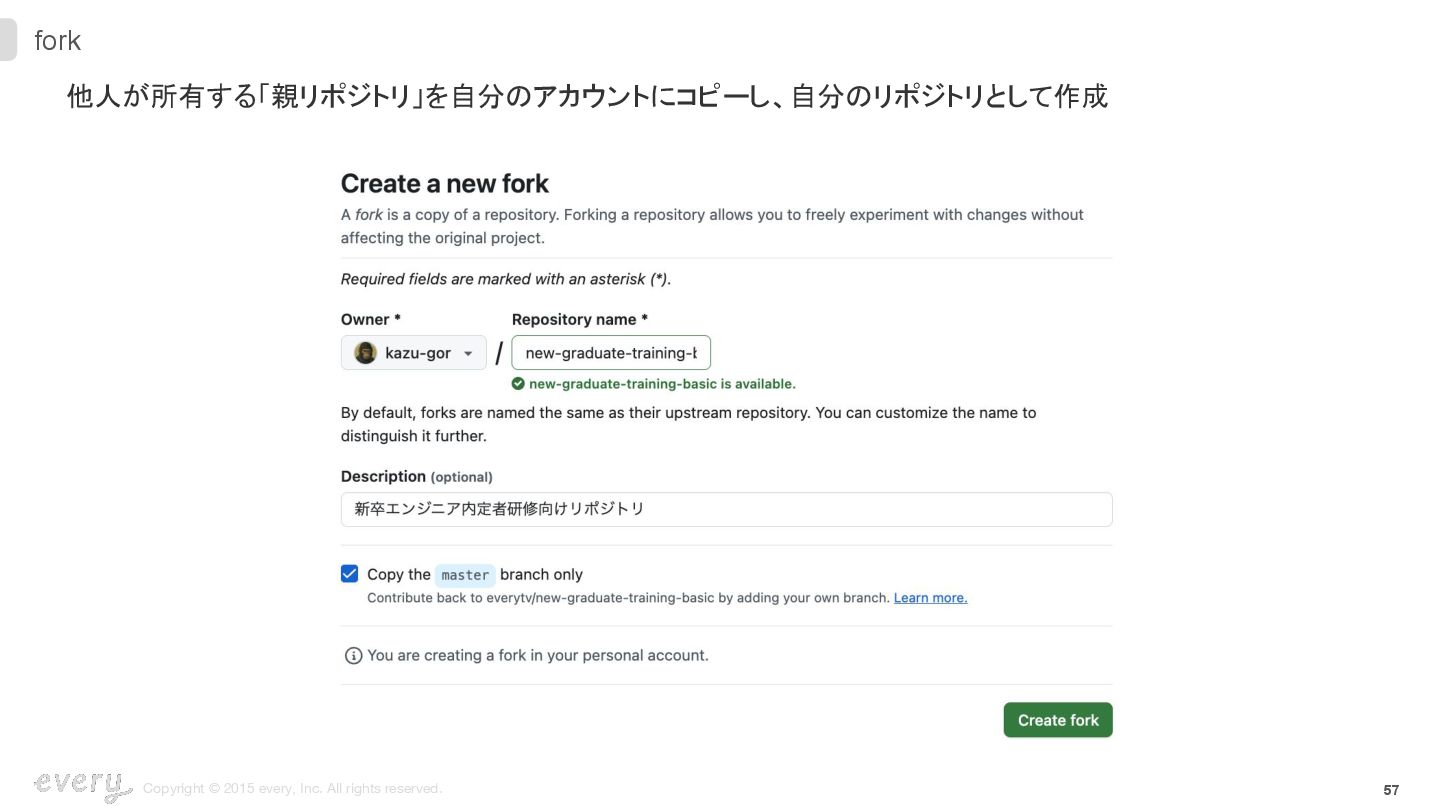Click the Create fork button
Screen dimensions: 1440x810
point(1057,720)
